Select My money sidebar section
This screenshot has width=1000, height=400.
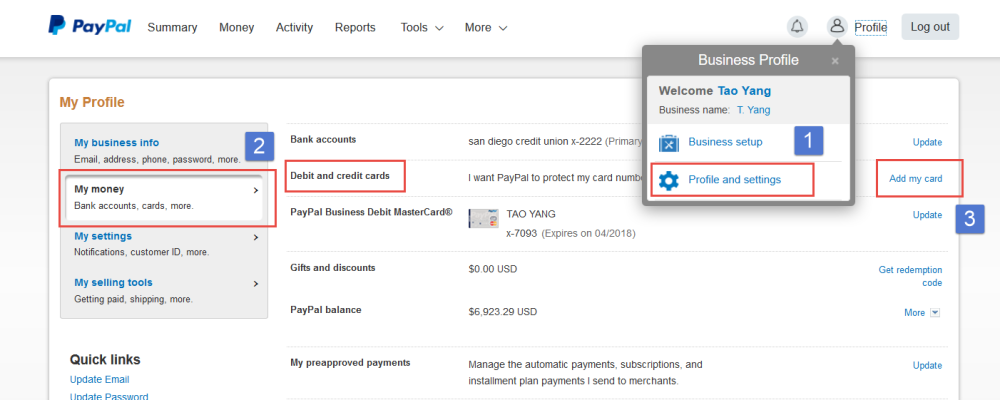(x=164, y=197)
